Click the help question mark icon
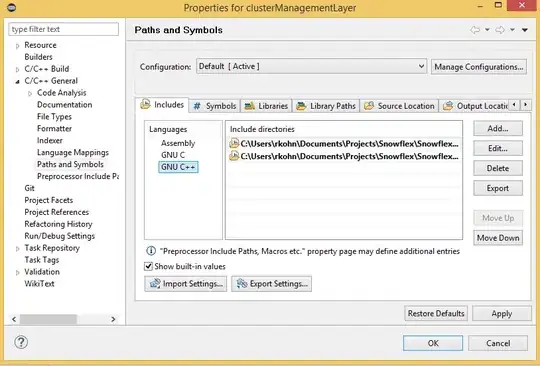540x366 pixels. (21, 342)
